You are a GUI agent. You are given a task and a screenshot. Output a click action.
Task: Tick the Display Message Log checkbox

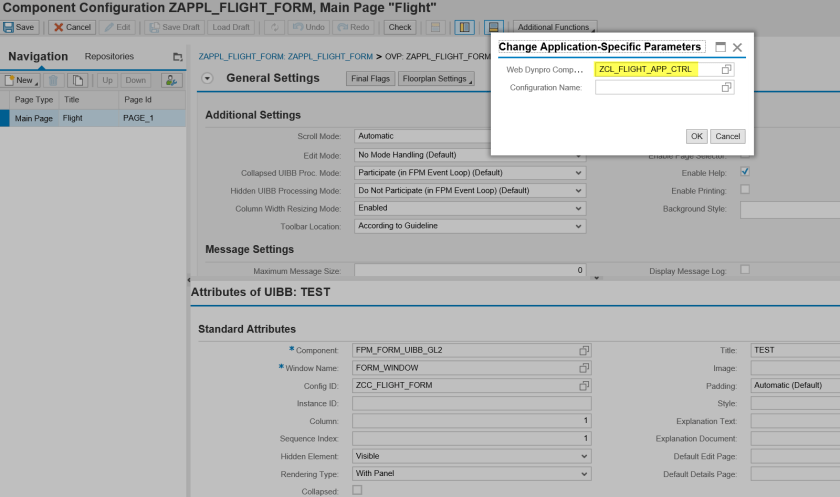745,270
